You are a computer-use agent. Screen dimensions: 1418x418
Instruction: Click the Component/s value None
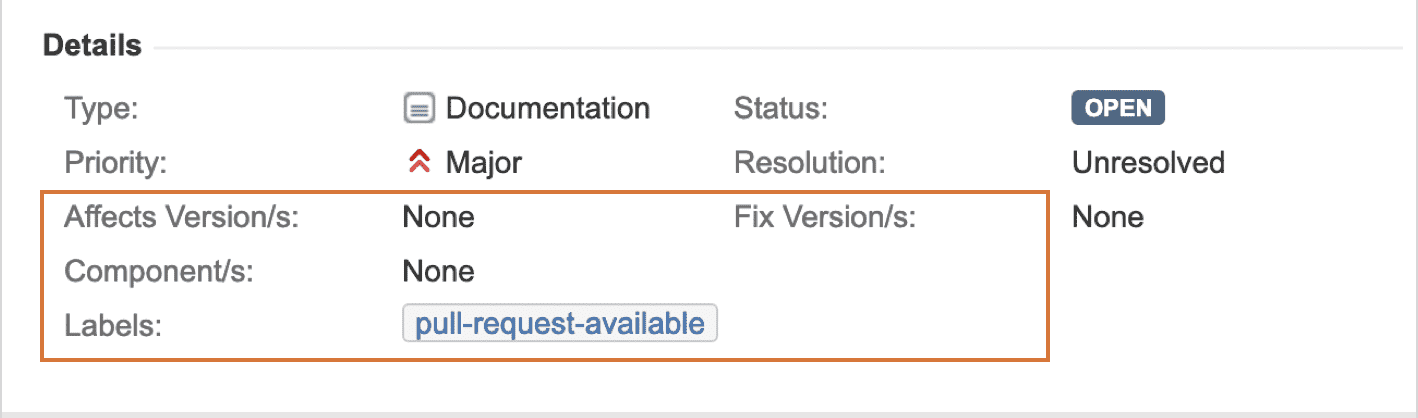438,271
